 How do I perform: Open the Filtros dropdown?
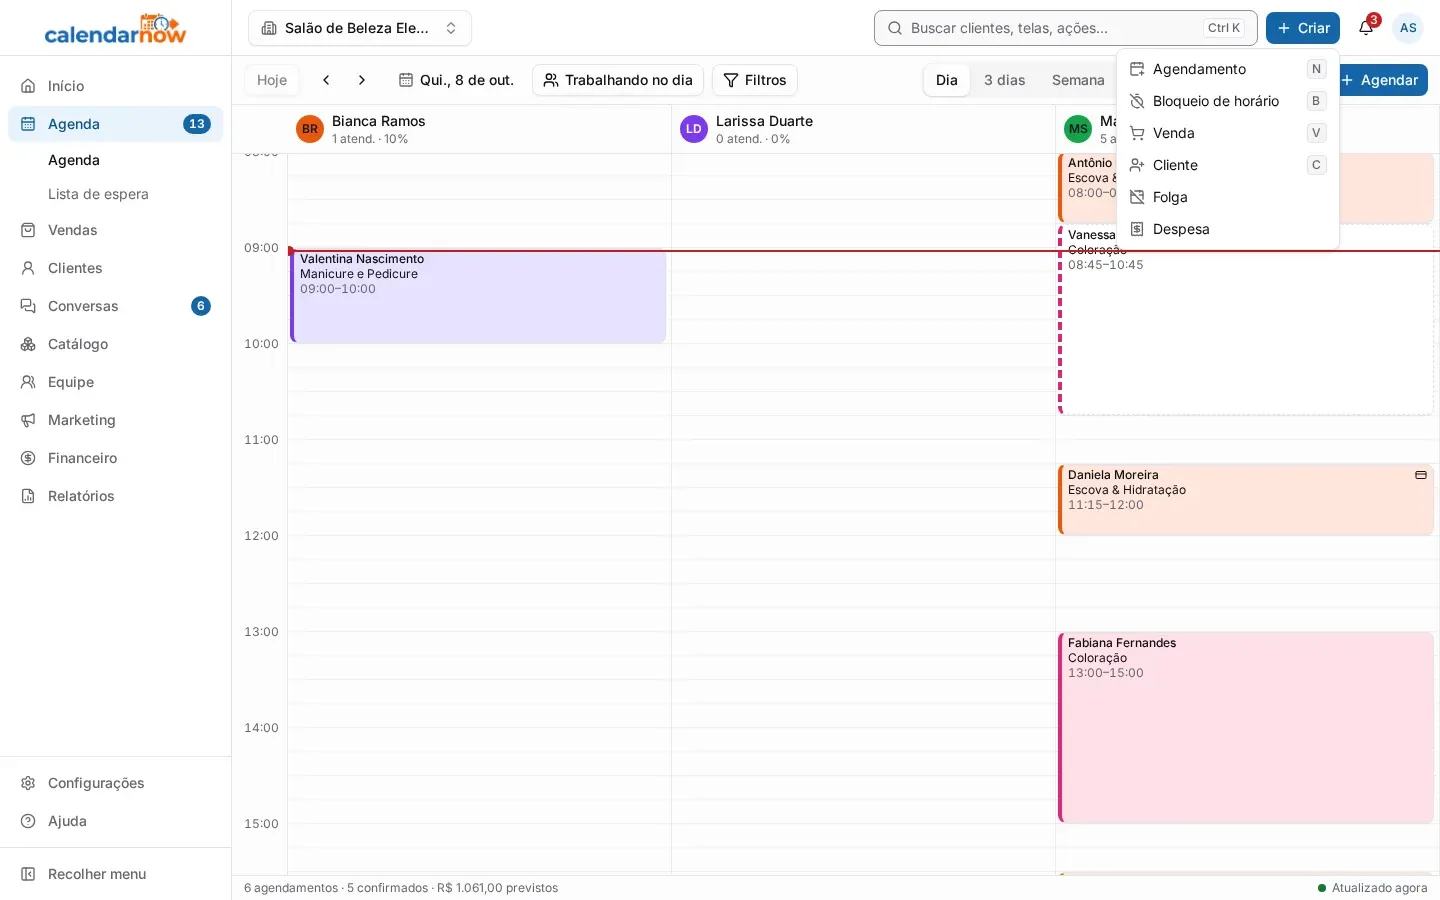pyautogui.click(x=755, y=80)
